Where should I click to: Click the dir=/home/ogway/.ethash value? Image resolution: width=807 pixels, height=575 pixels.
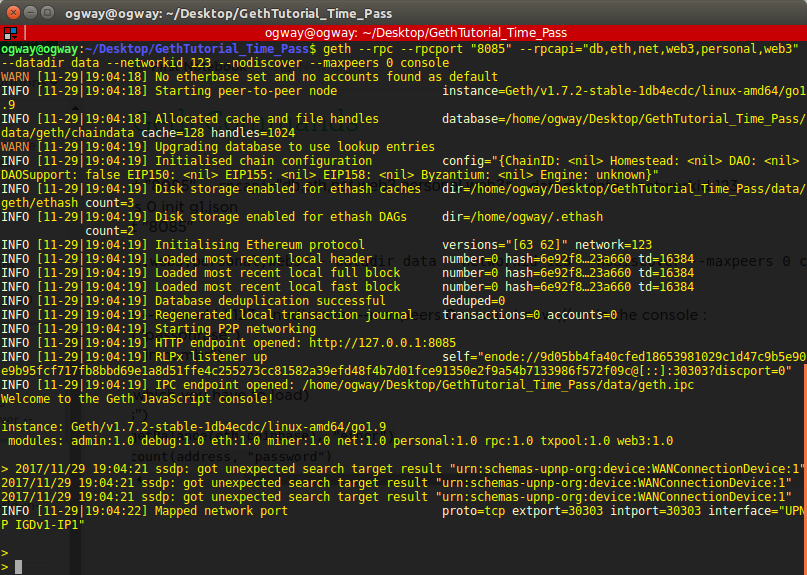522,217
